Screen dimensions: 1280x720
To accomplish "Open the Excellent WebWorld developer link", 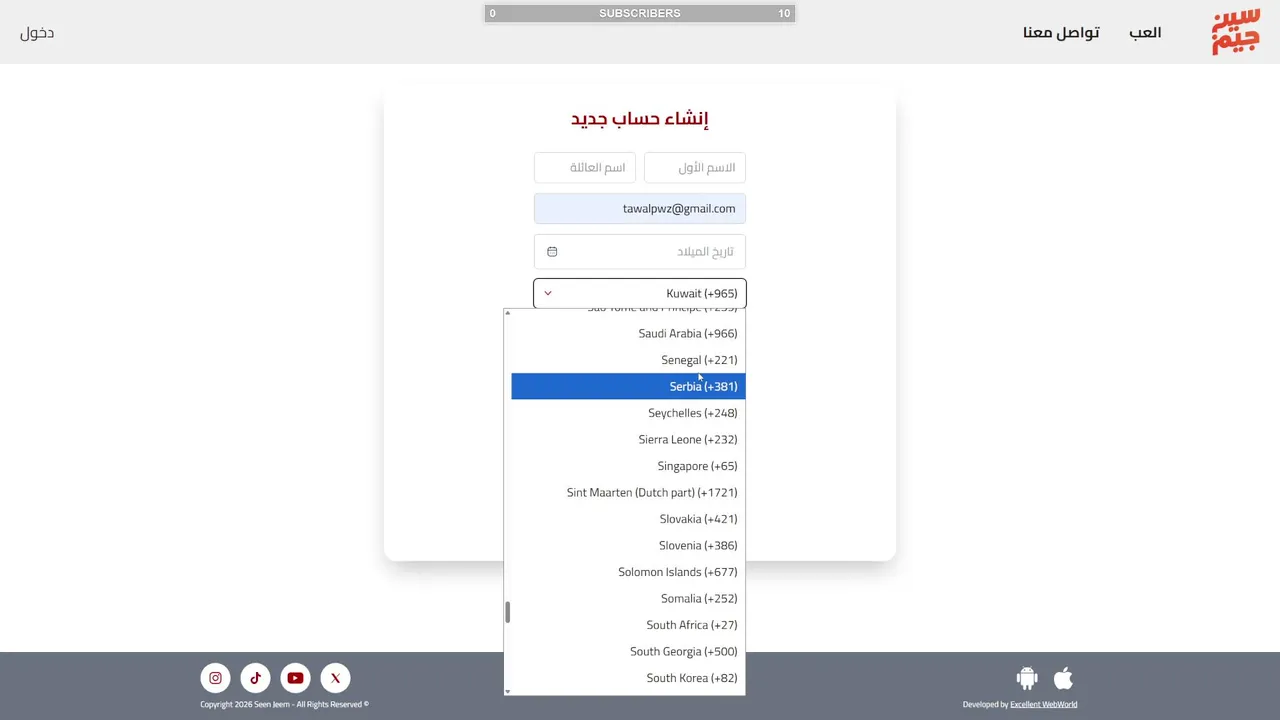I will coord(1043,704).
